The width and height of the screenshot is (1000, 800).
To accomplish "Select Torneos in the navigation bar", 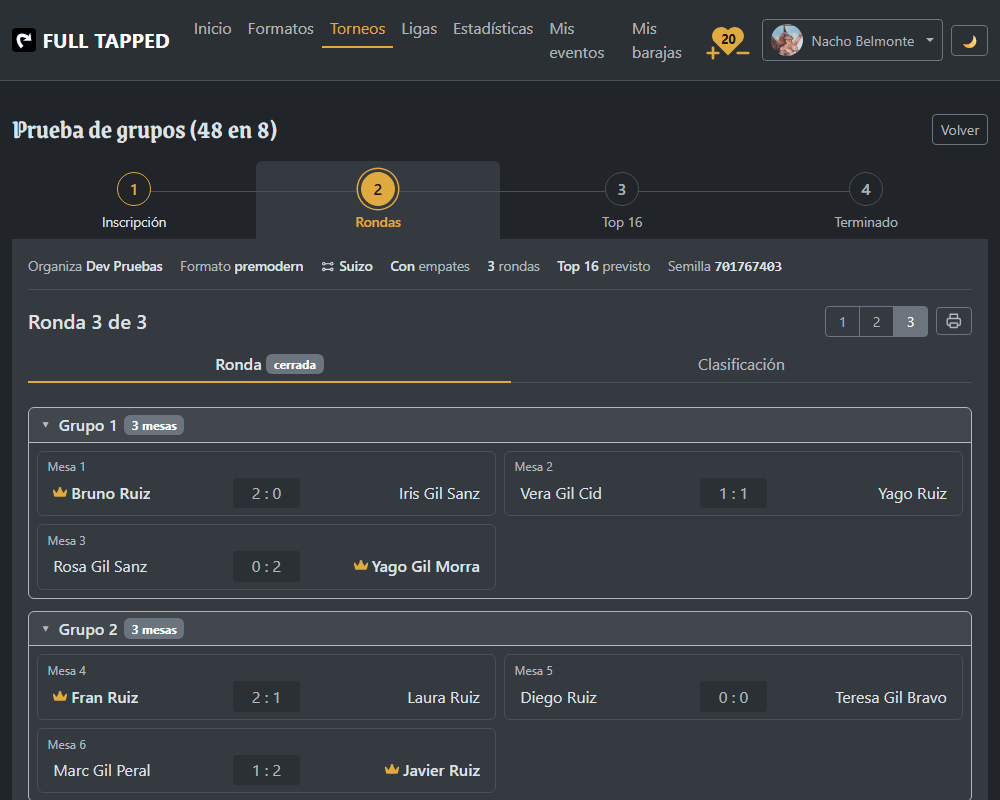I will (357, 29).
